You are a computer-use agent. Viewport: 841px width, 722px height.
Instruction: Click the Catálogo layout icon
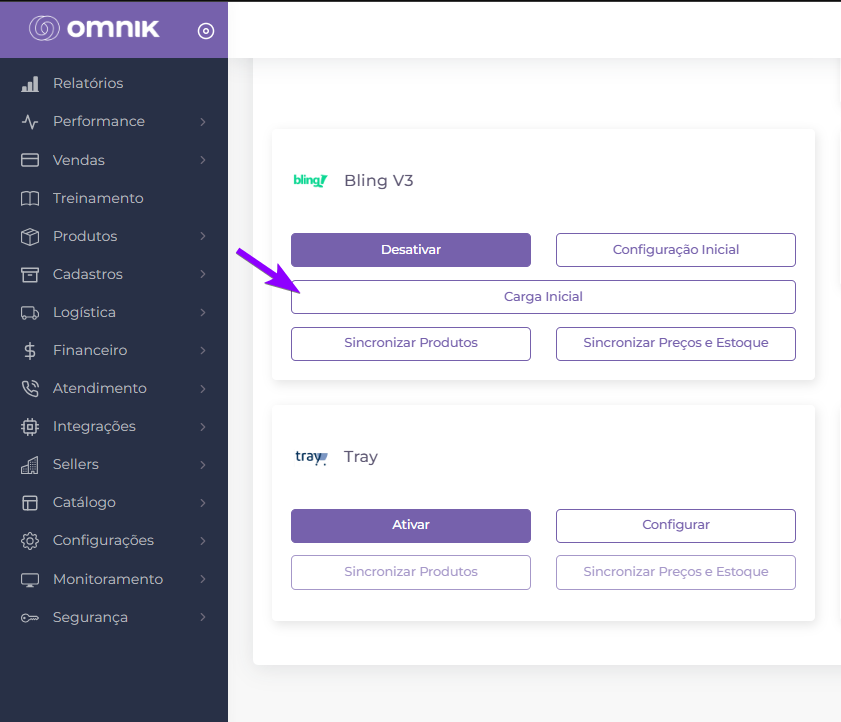[x=30, y=503]
